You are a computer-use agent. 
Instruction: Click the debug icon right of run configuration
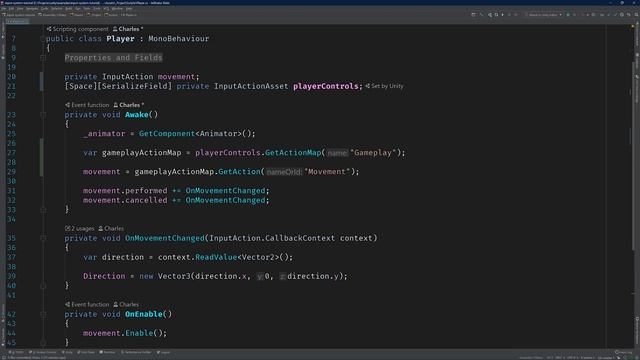(568, 15)
